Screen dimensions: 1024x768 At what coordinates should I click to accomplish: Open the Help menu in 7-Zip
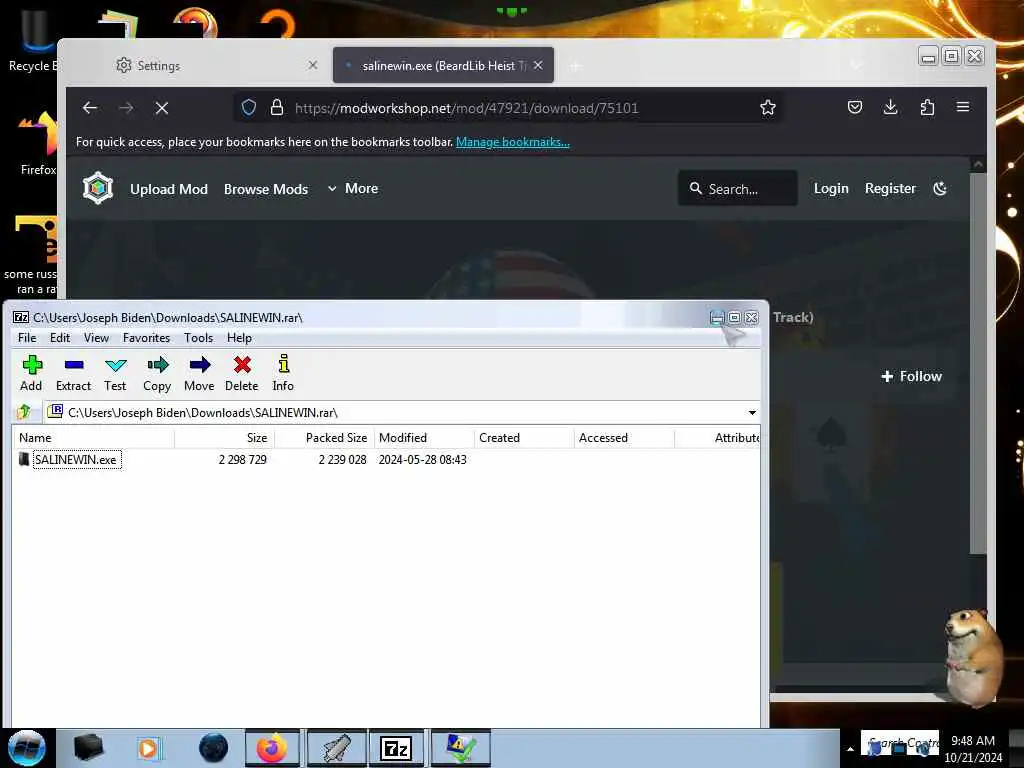click(239, 338)
